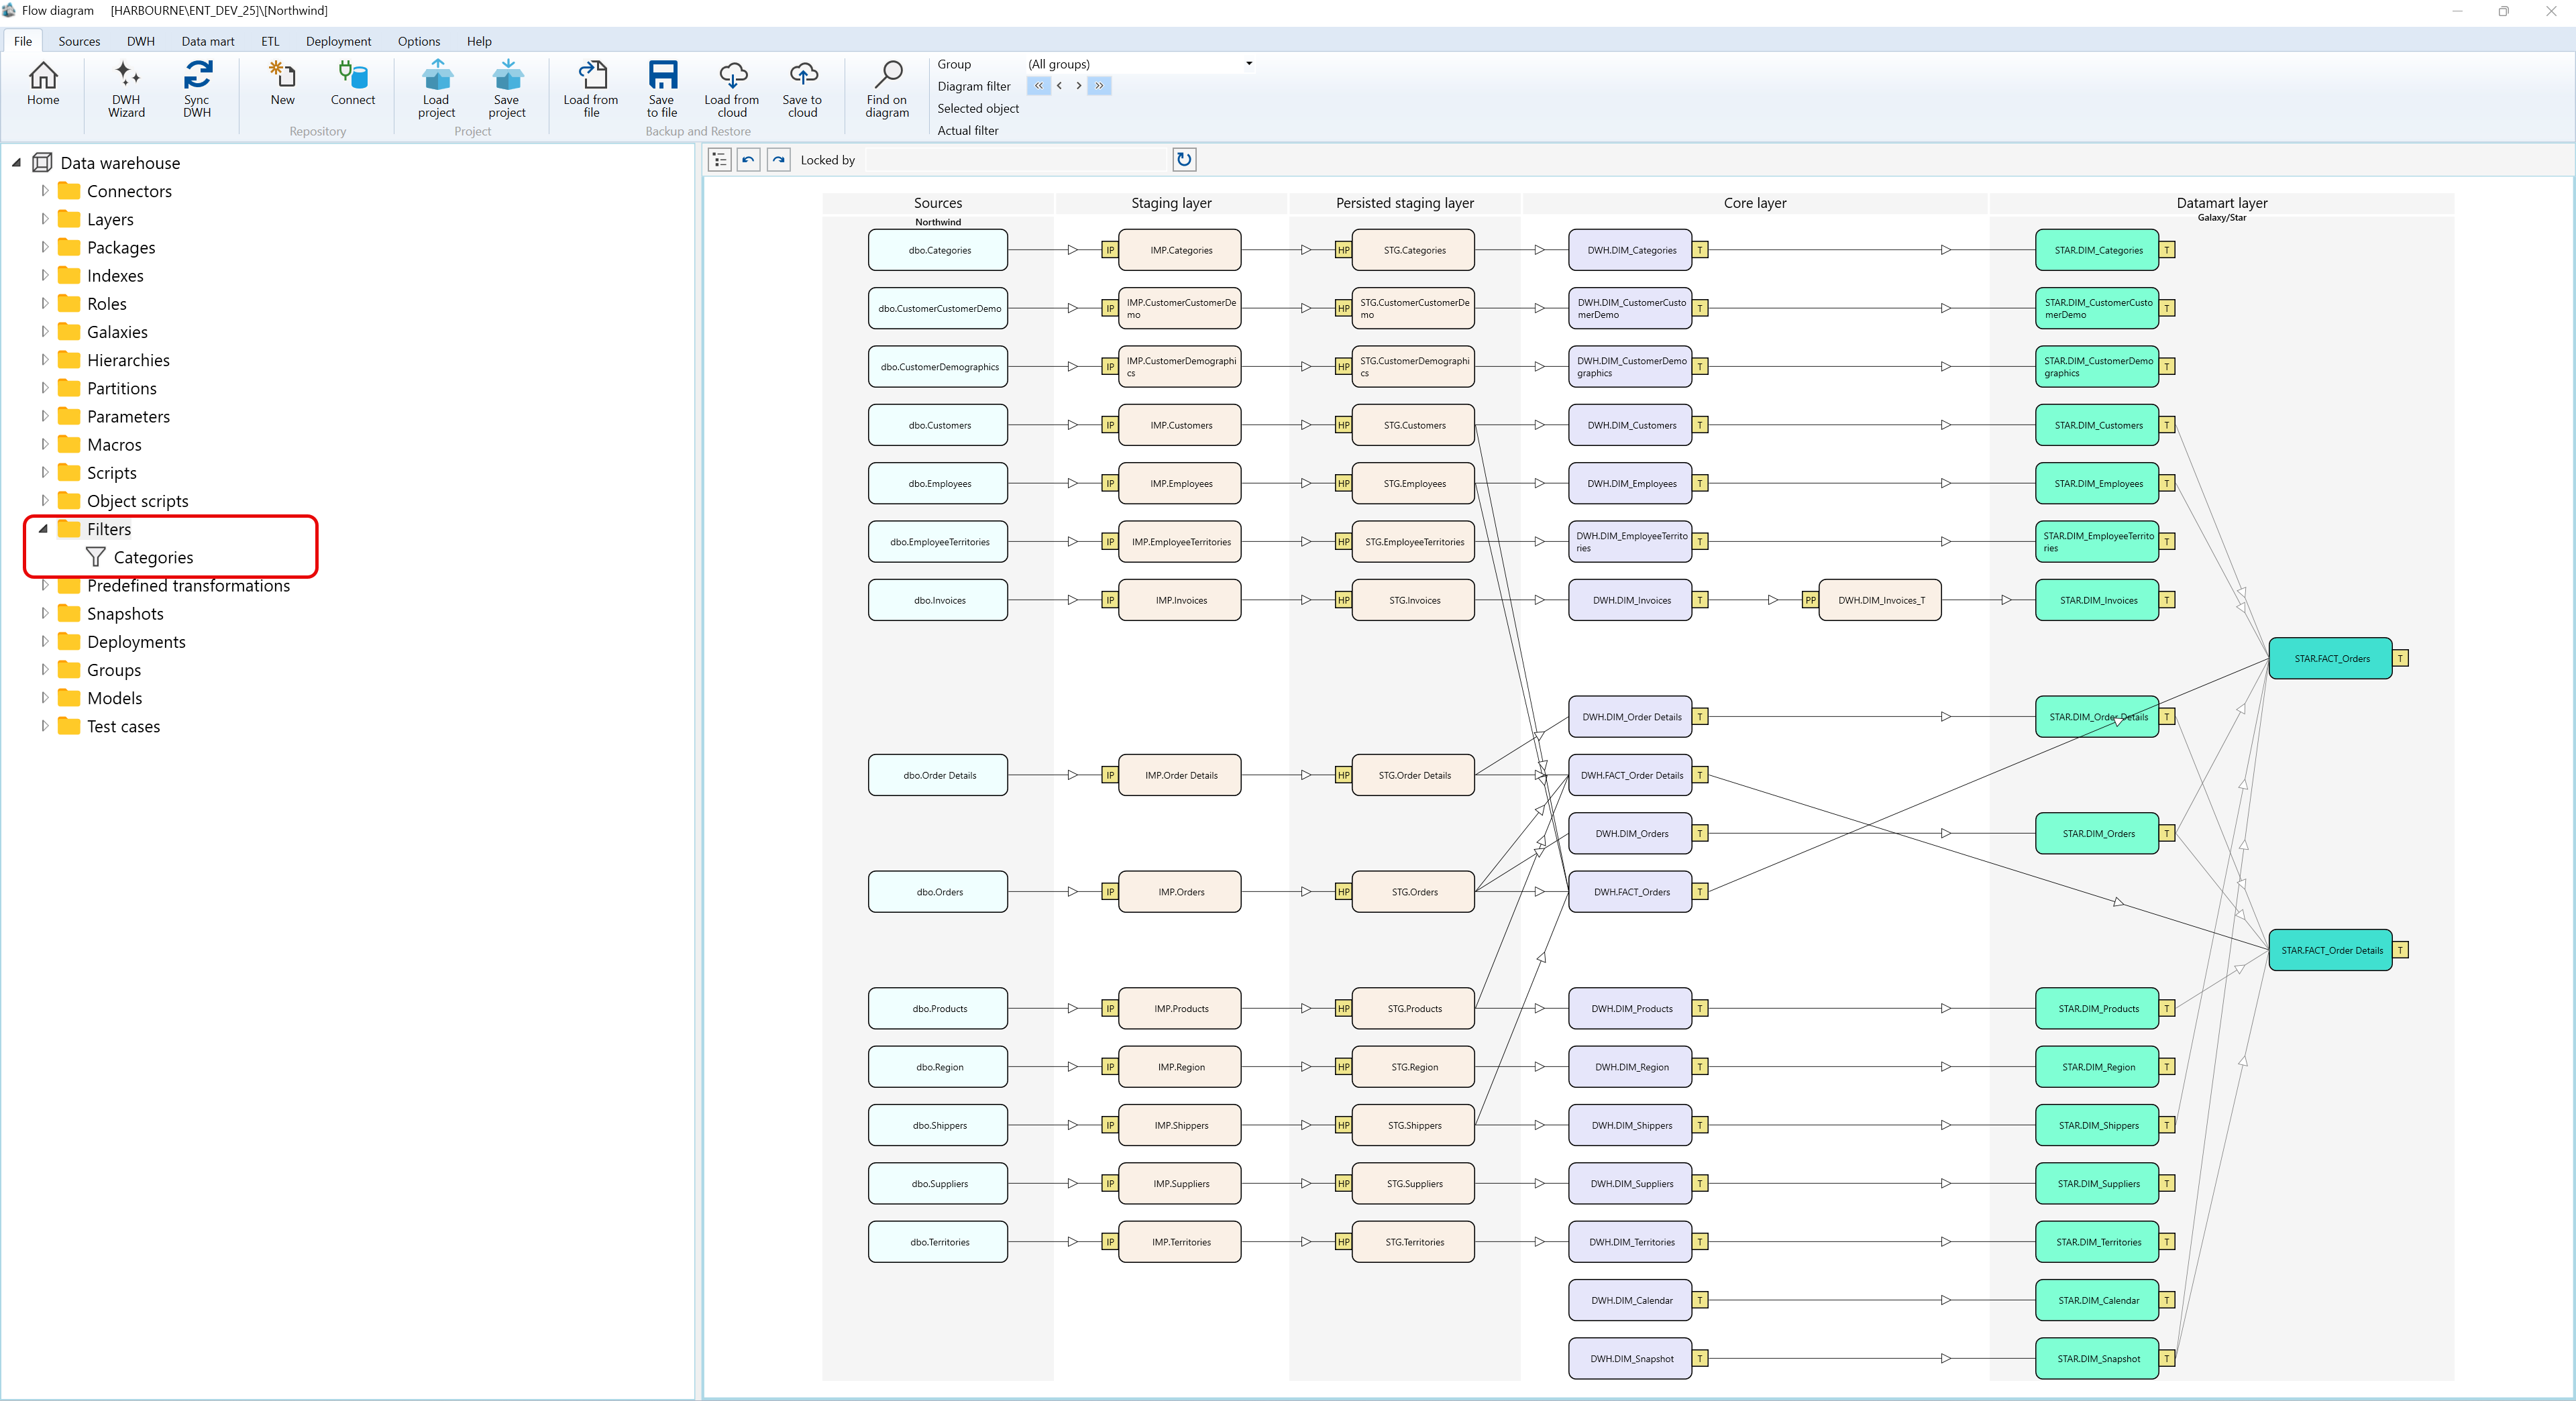Click T badge on DWH.DIM_Categories
This screenshot has width=2576, height=1401.
(1700, 250)
